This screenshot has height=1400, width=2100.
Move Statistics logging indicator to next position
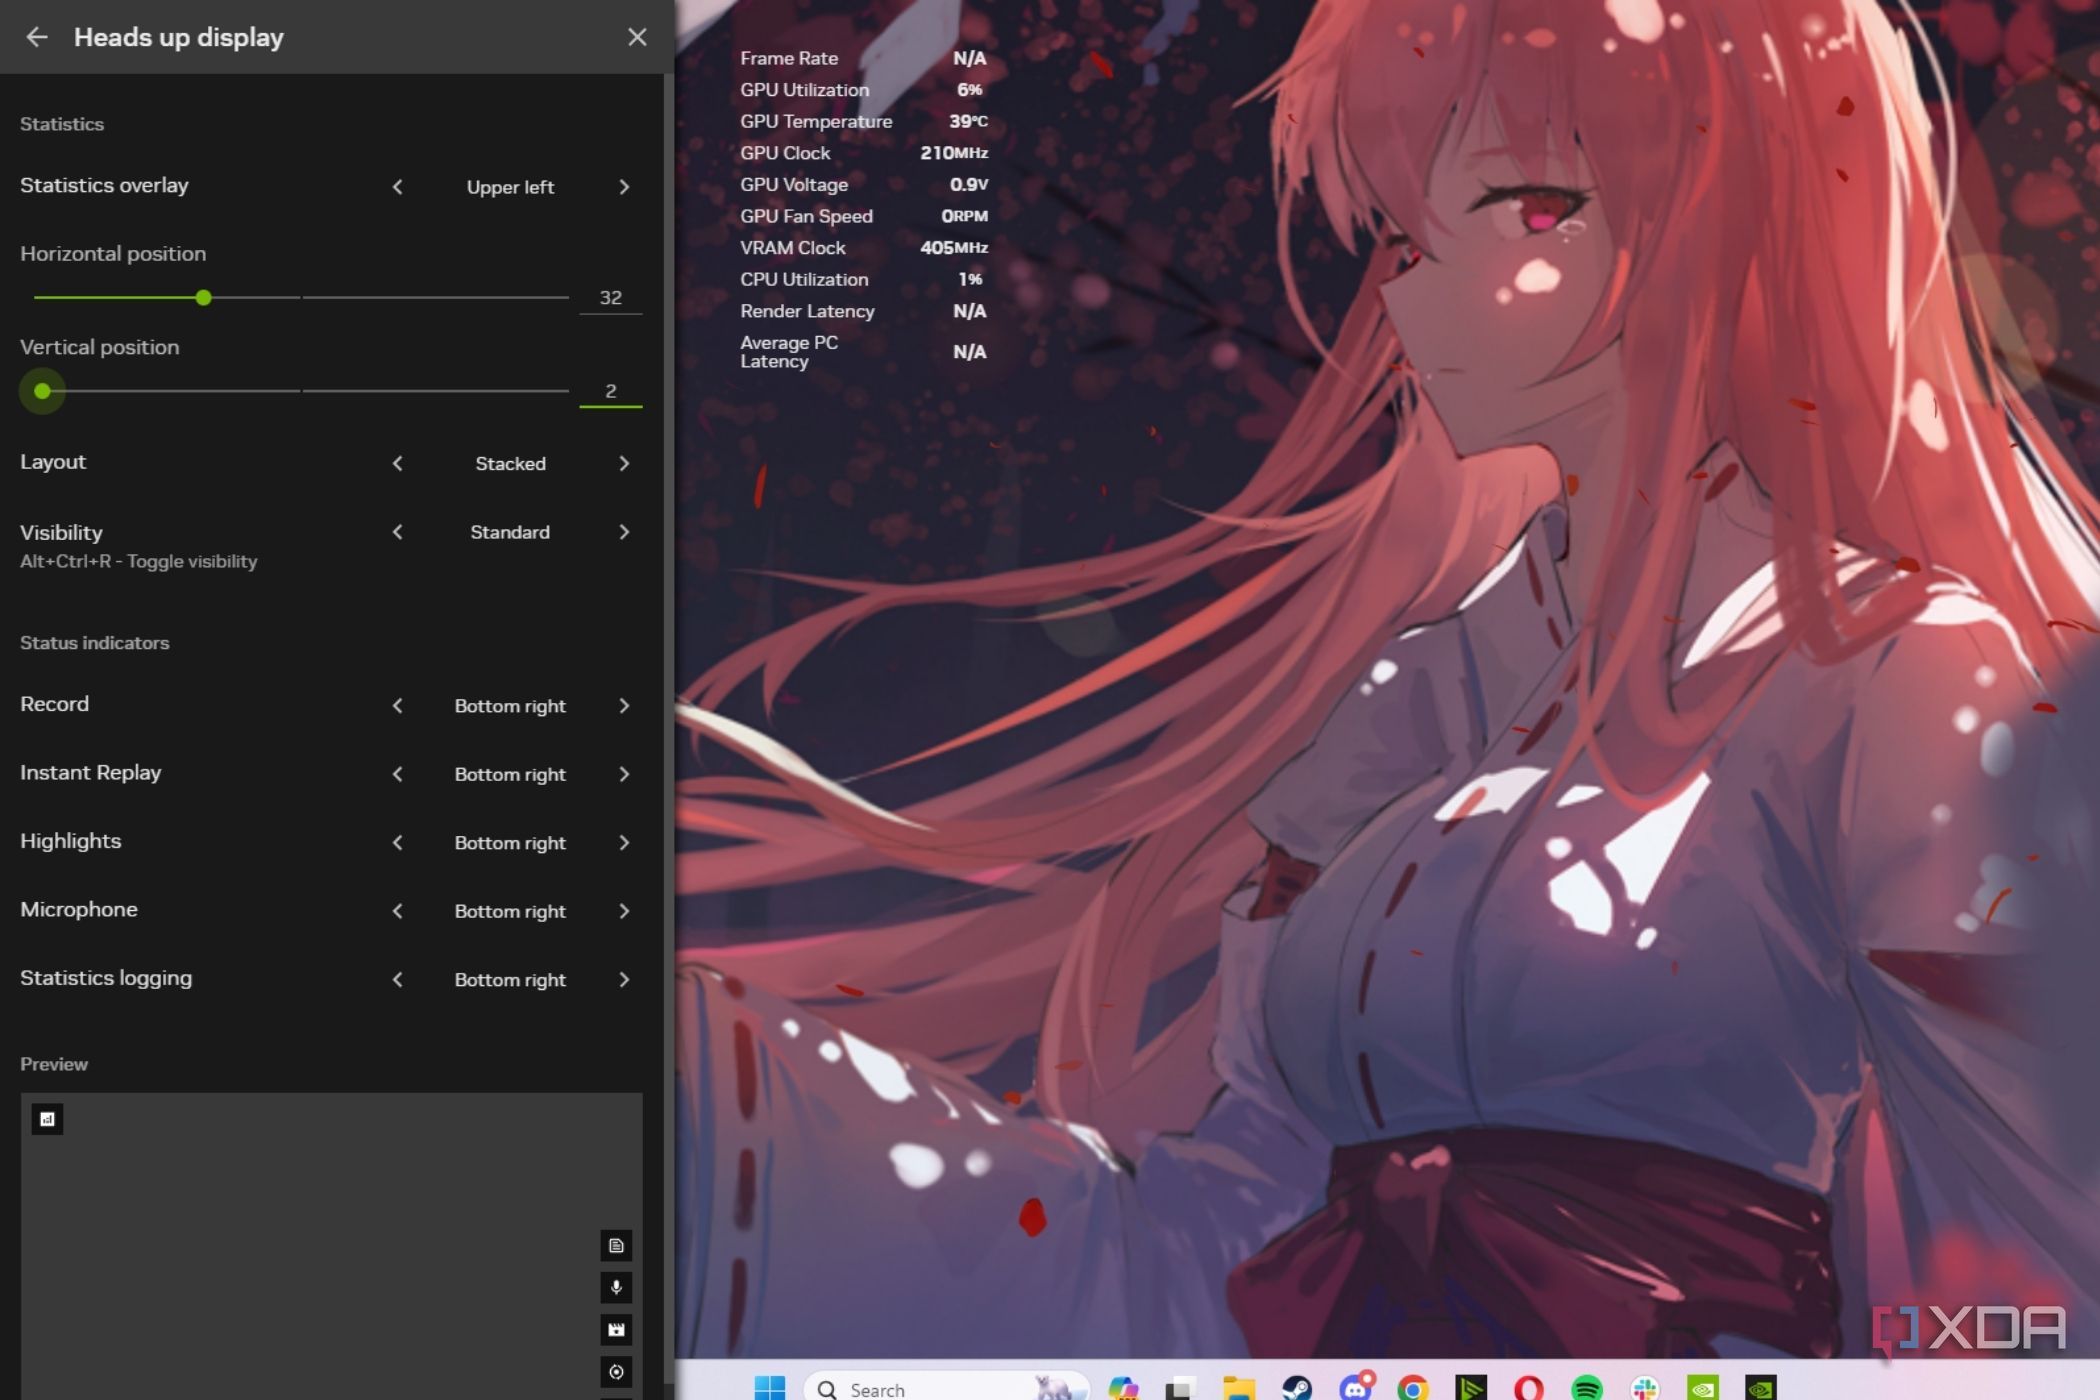pos(624,980)
